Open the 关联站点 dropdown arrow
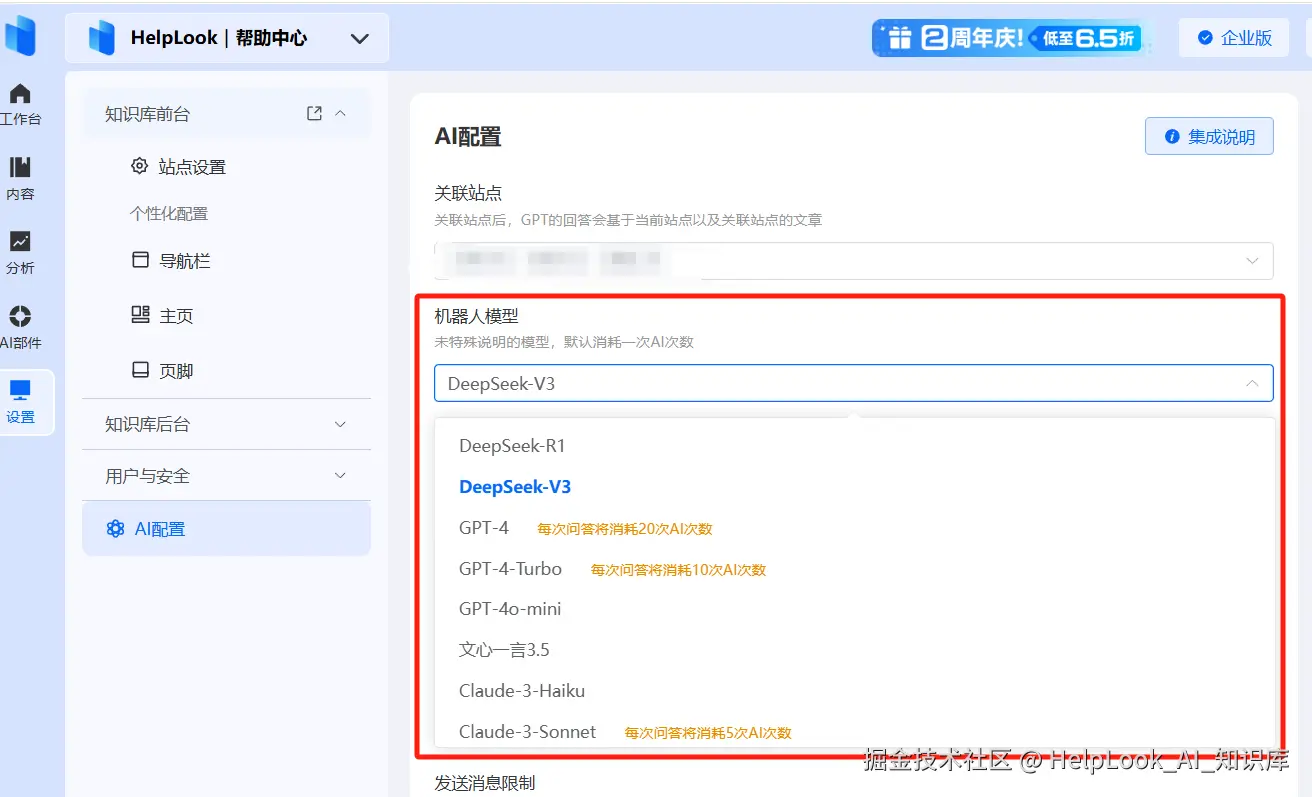This screenshot has width=1312, height=797. tap(1252, 261)
